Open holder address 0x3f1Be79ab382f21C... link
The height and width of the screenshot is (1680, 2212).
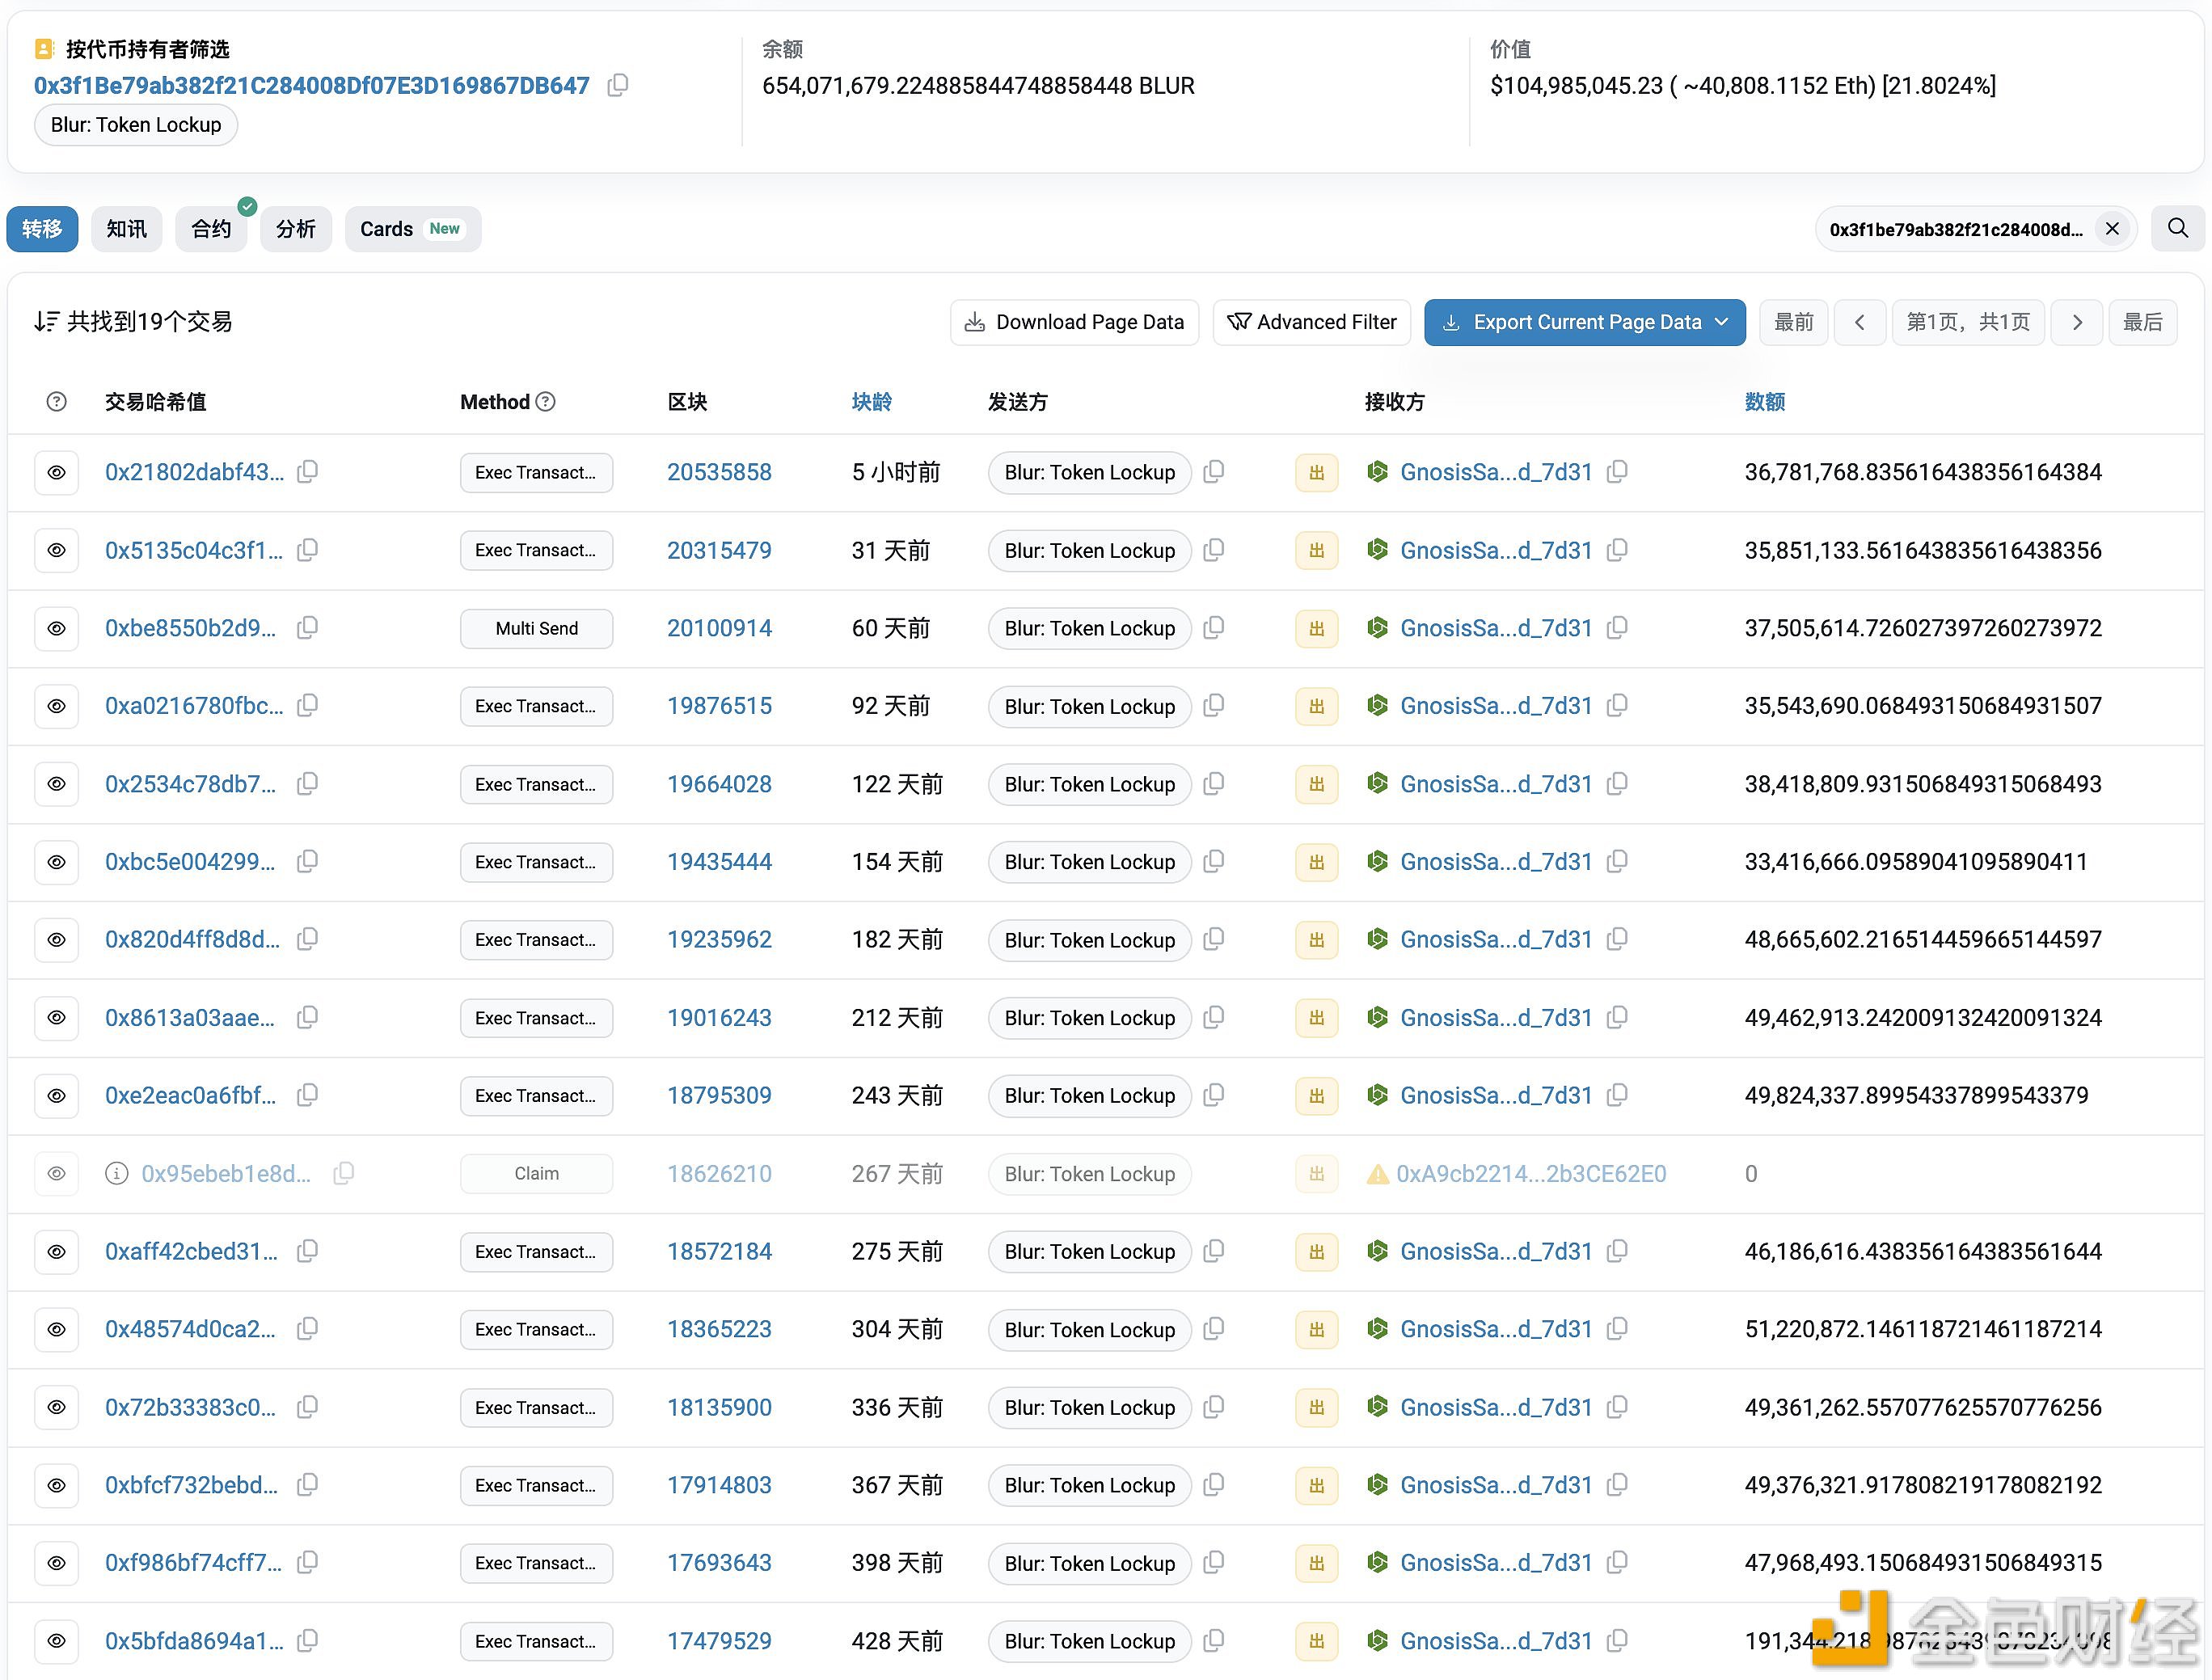(x=312, y=86)
